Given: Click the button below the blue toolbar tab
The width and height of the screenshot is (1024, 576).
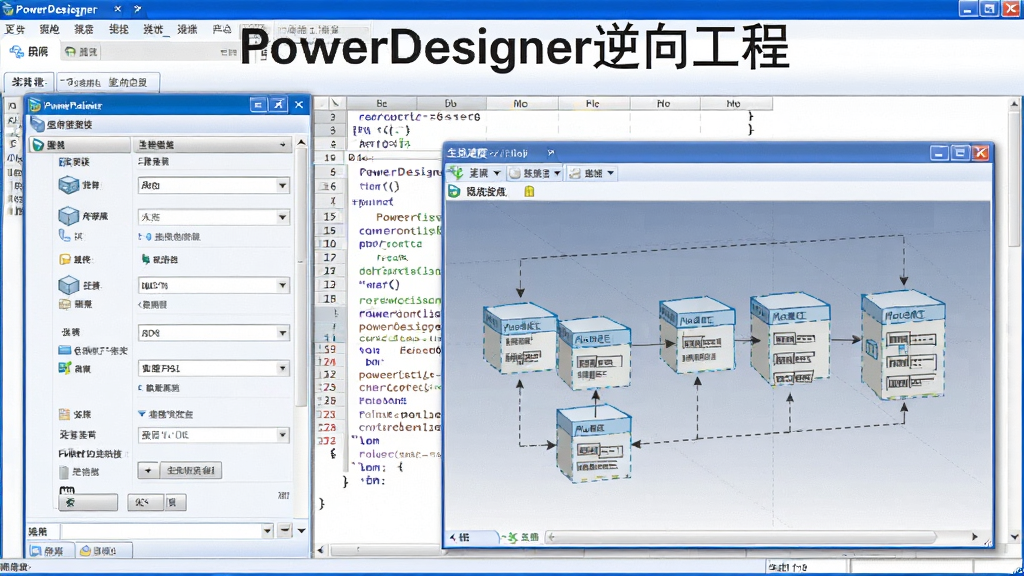Looking at the screenshot, I should [29, 82].
